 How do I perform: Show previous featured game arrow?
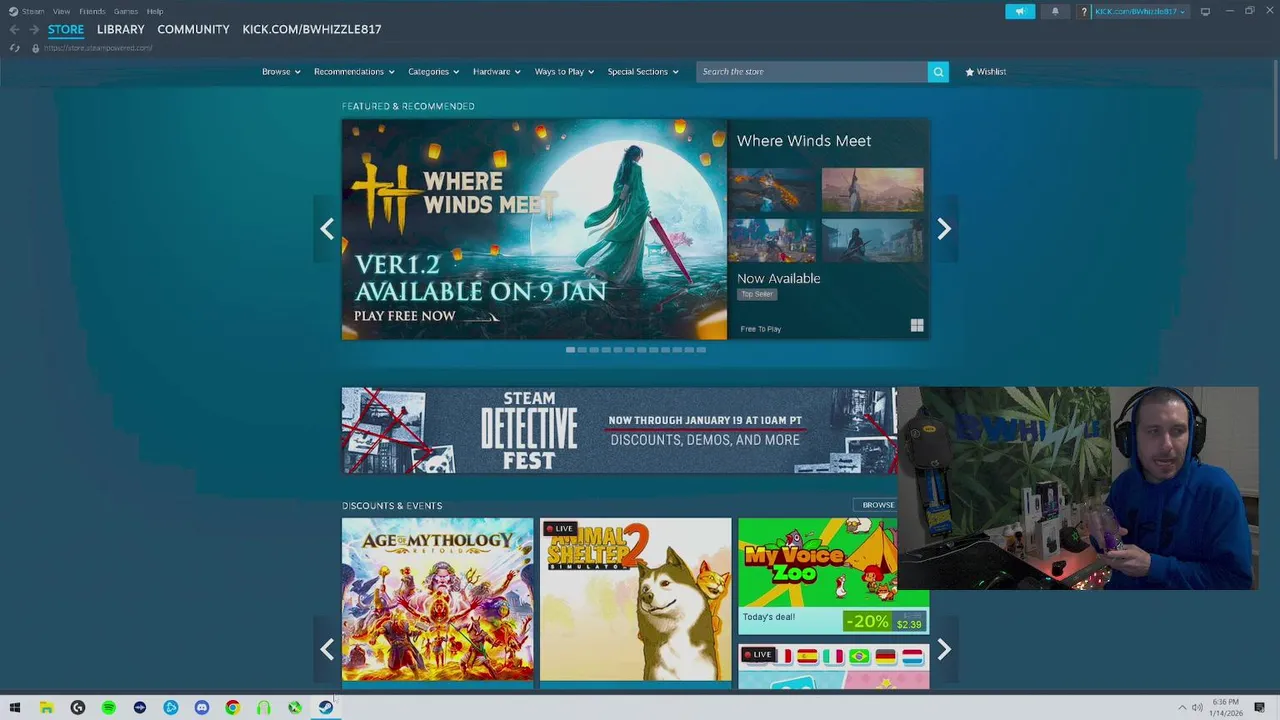(x=327, y=229)
